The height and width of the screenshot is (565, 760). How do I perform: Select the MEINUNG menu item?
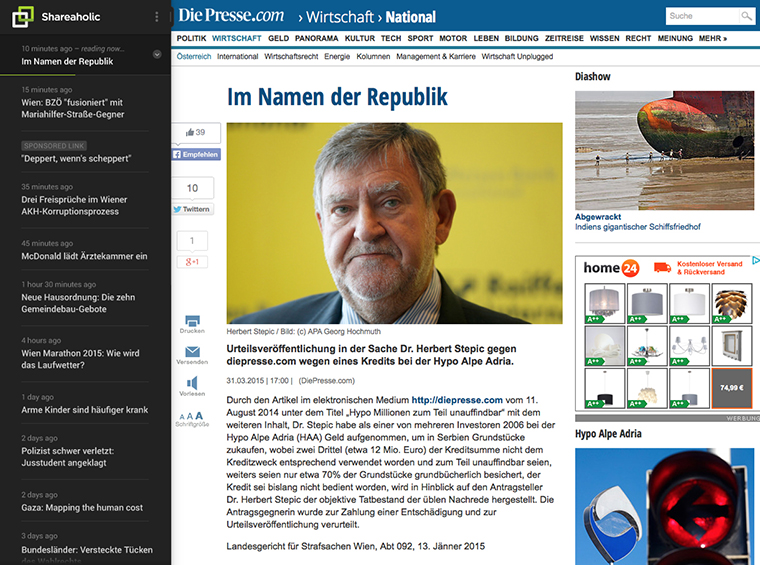pos(675,38)
